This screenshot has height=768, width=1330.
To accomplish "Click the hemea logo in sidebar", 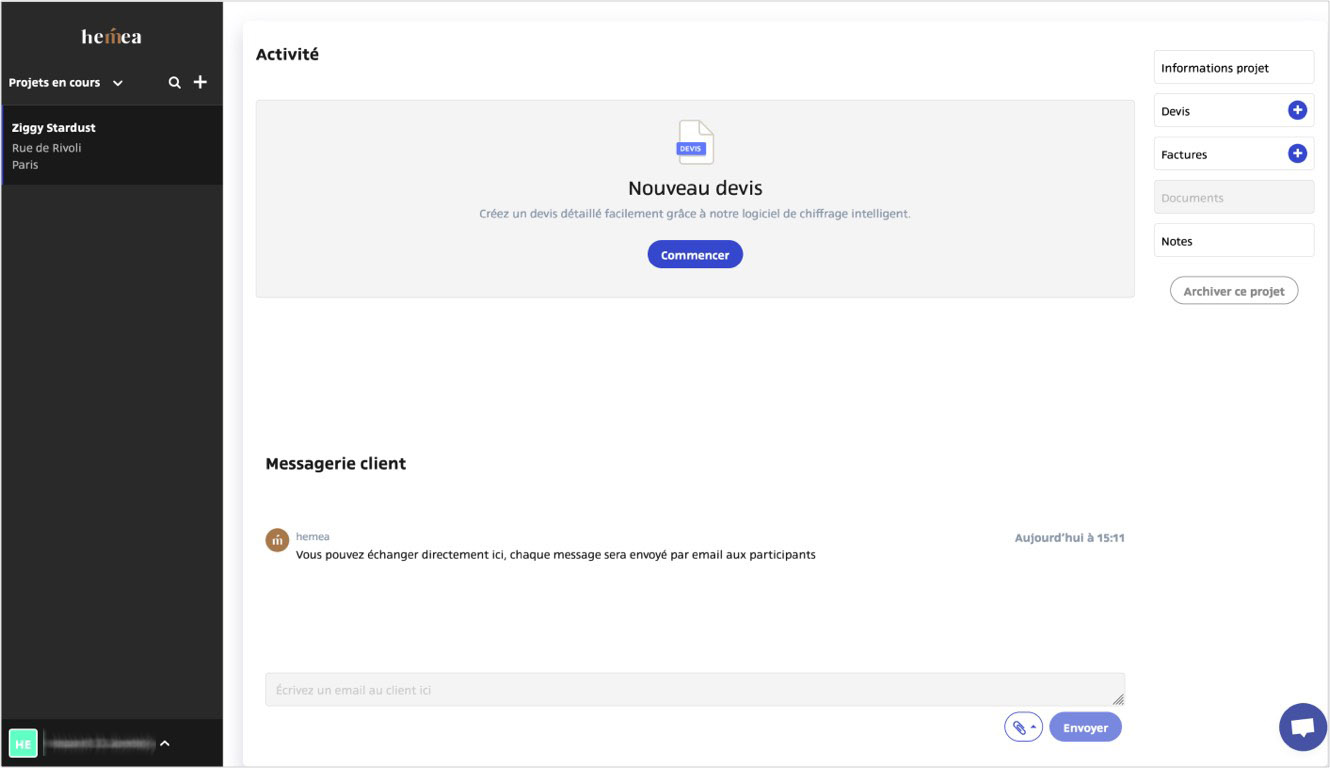I will [x=111, y=37].
